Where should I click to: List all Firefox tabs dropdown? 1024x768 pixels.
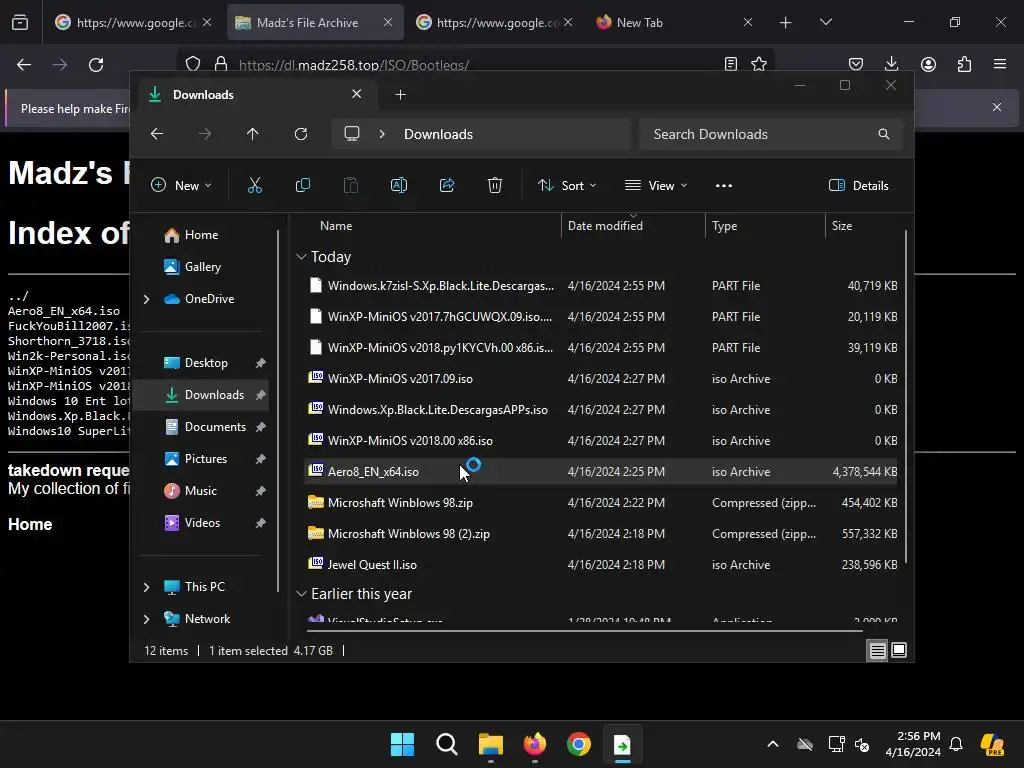click(x=825, y=22)
